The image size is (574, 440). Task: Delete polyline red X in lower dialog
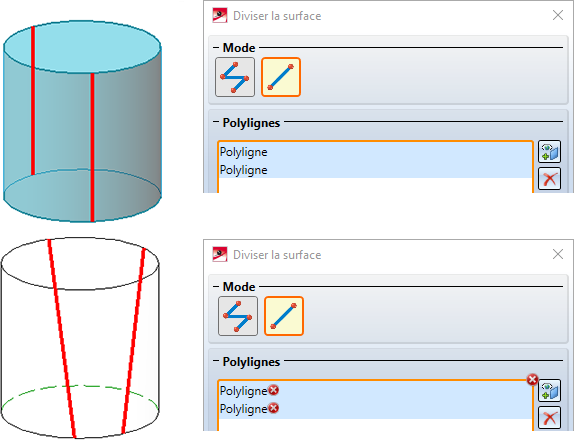549,418
